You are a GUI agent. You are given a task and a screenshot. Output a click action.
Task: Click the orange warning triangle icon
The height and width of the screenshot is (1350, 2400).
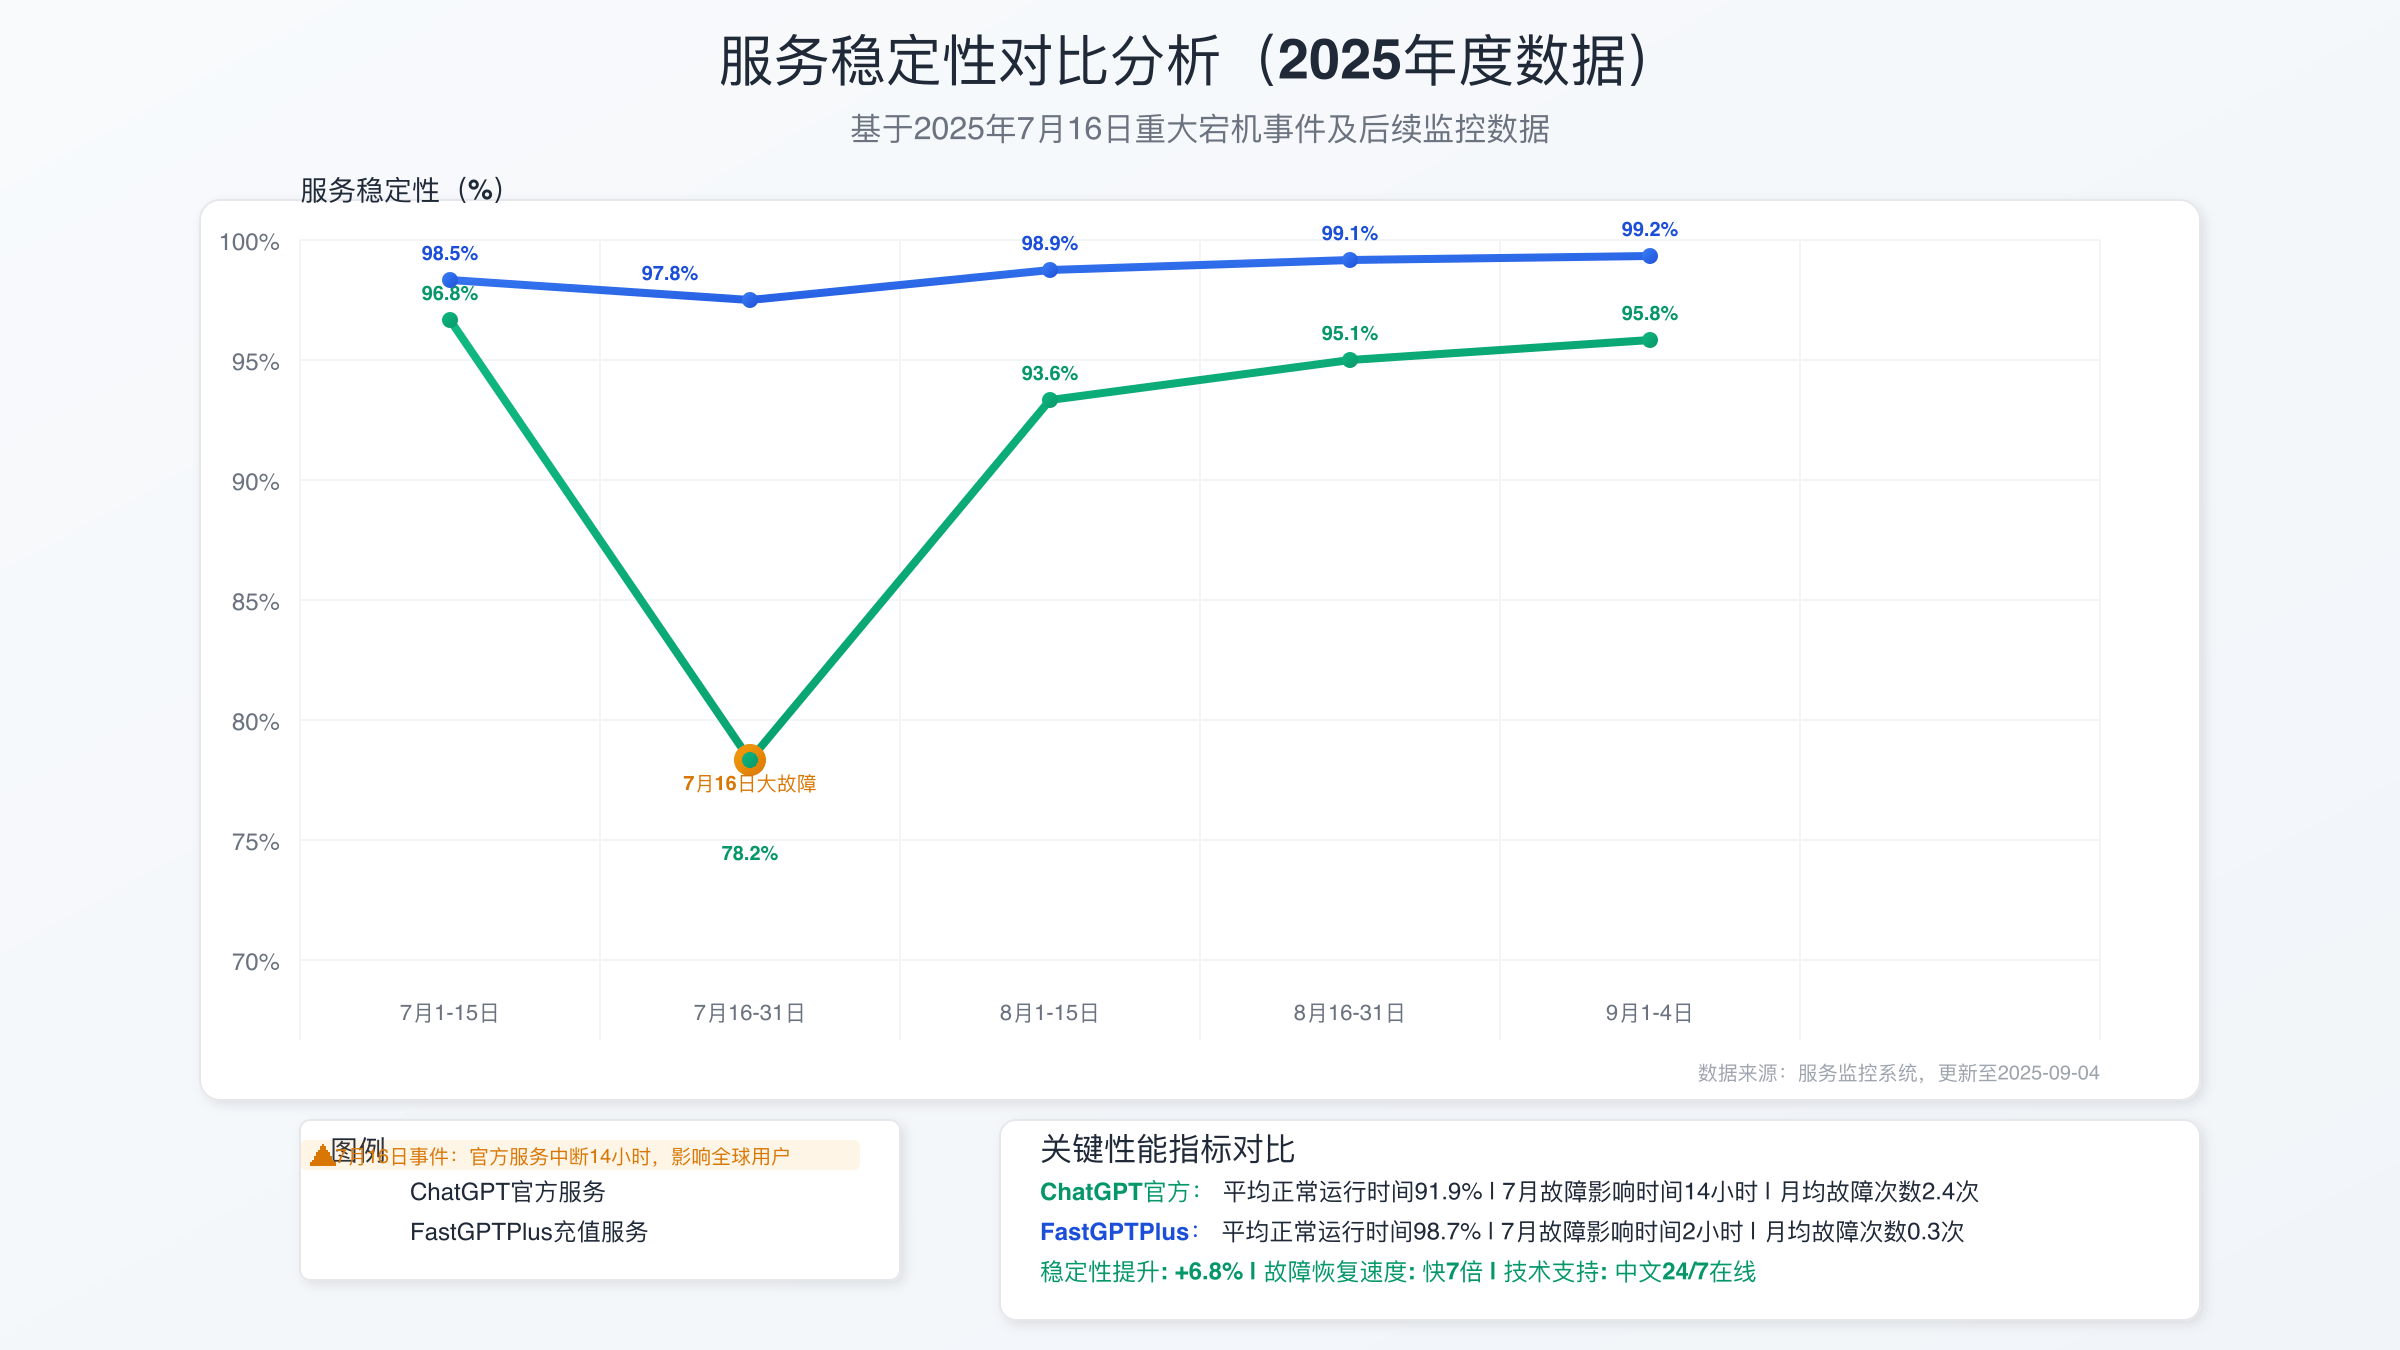click(x=322, y=1156)
